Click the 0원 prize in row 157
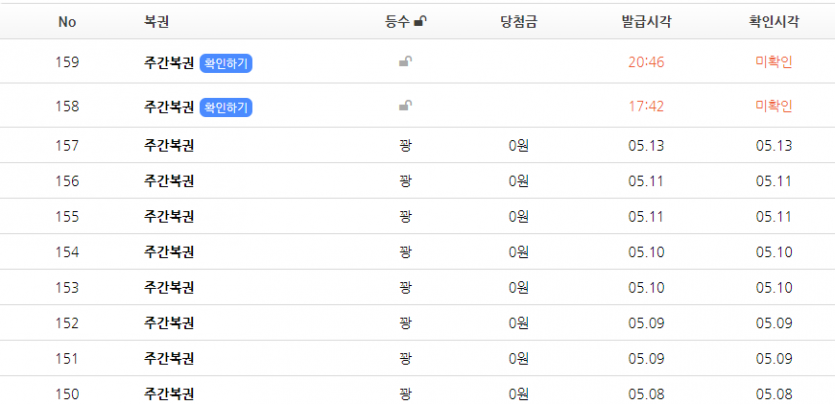Image resolution: width=835 pixels, height=405 pixels. tap(518, 145)
